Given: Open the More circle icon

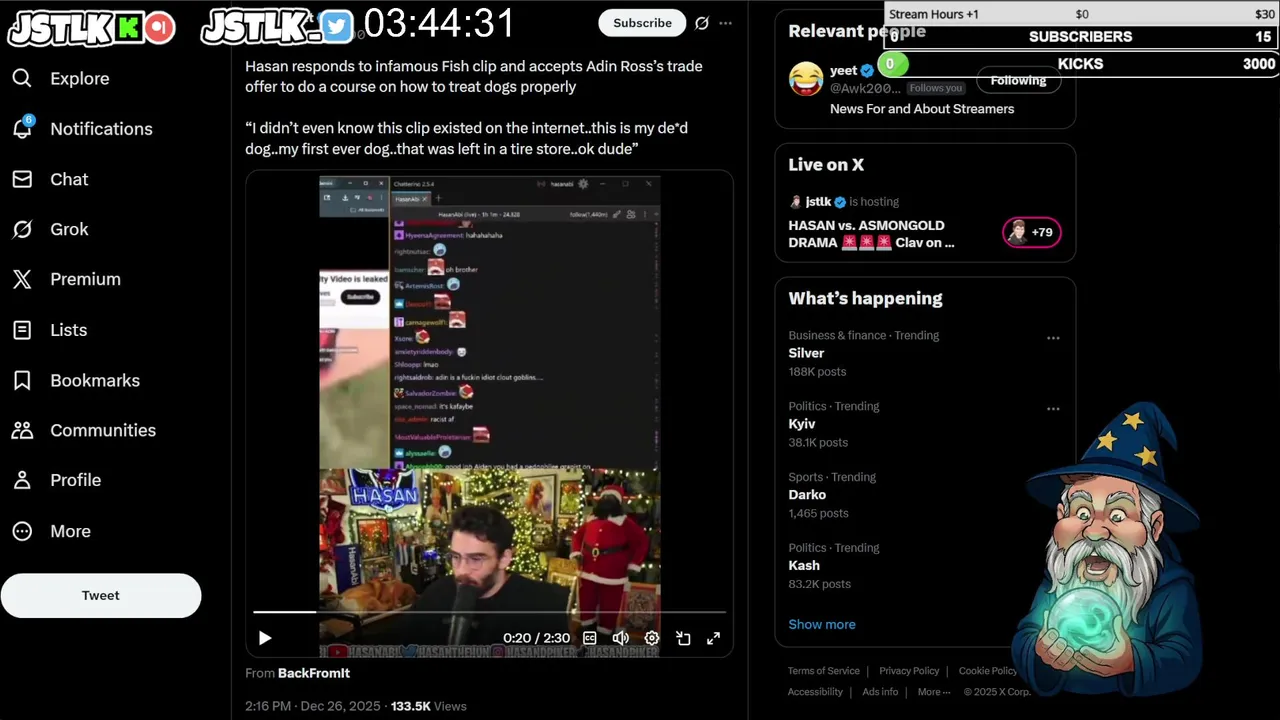Looking at the screenshot, I should coord(22,531).
